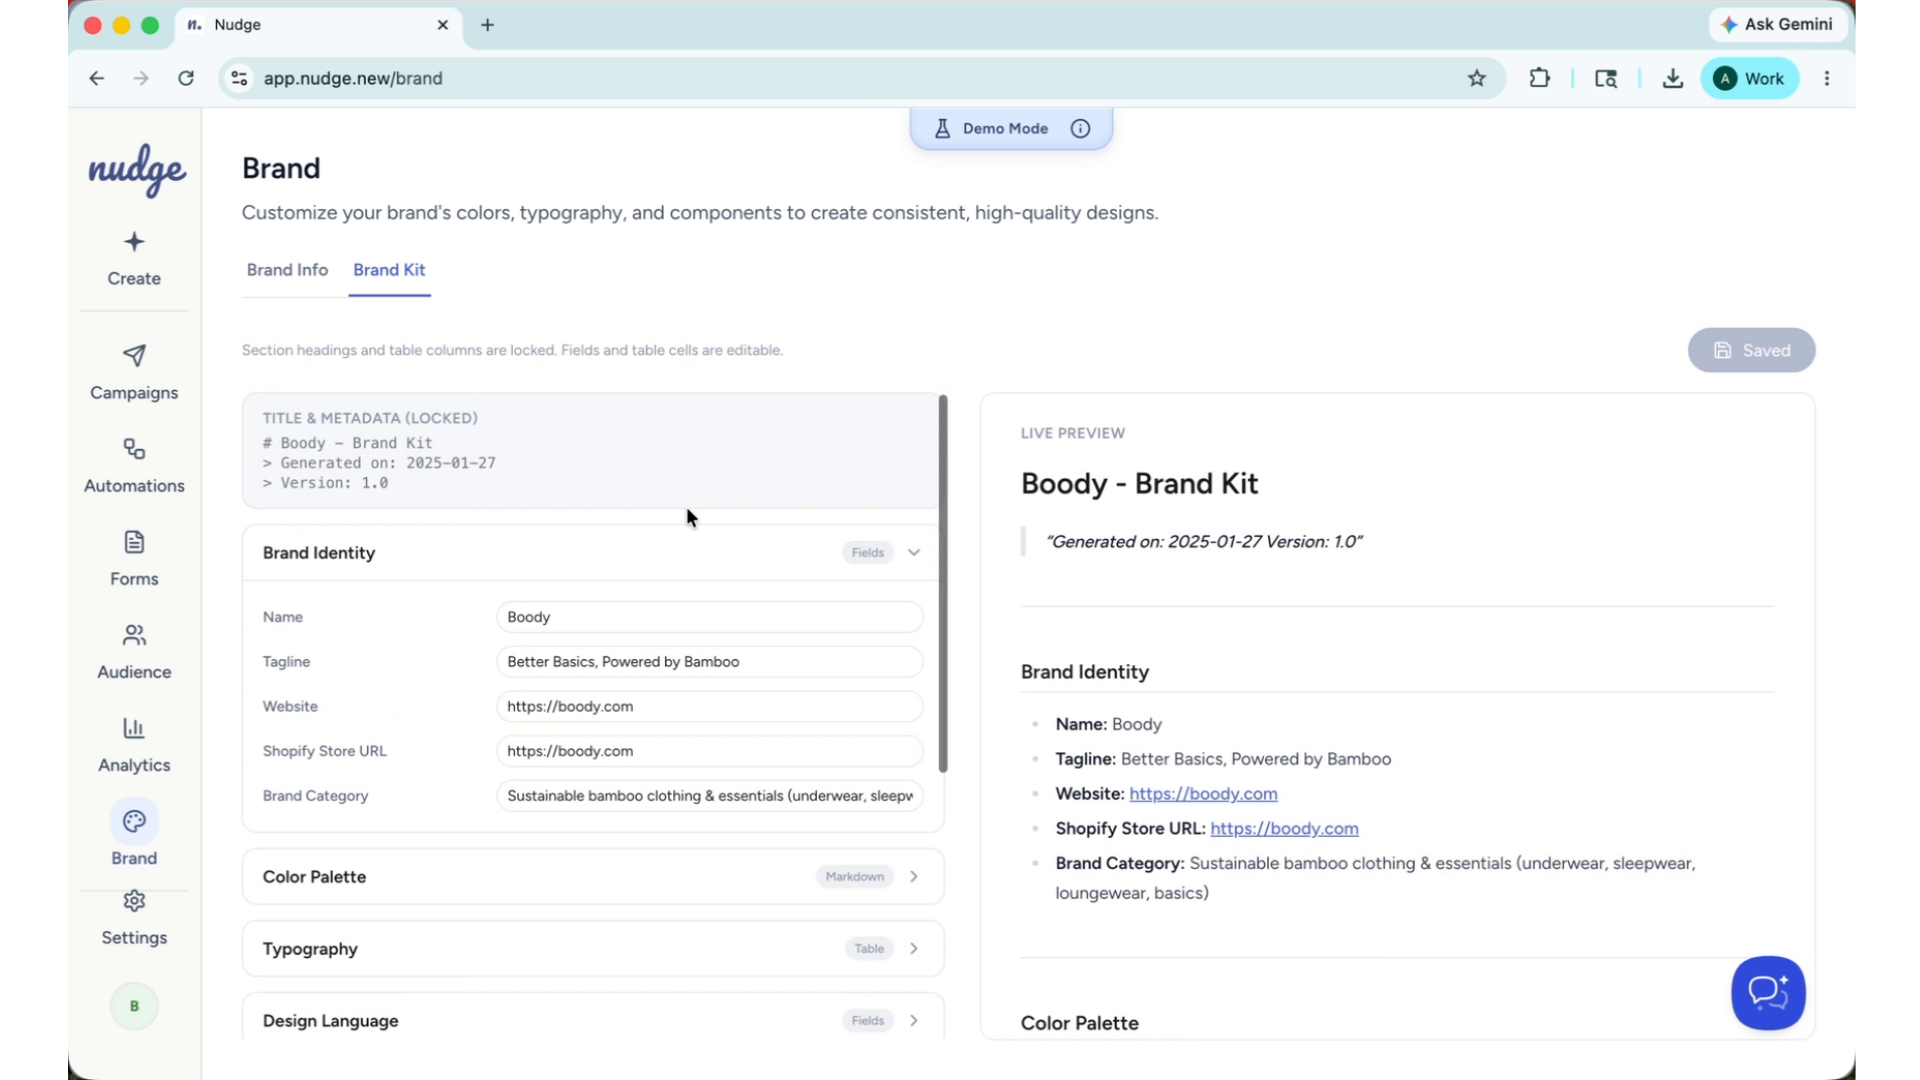1920x1080 pixels.
Task: Open the Forms document icon
Action: pos(134,542)
